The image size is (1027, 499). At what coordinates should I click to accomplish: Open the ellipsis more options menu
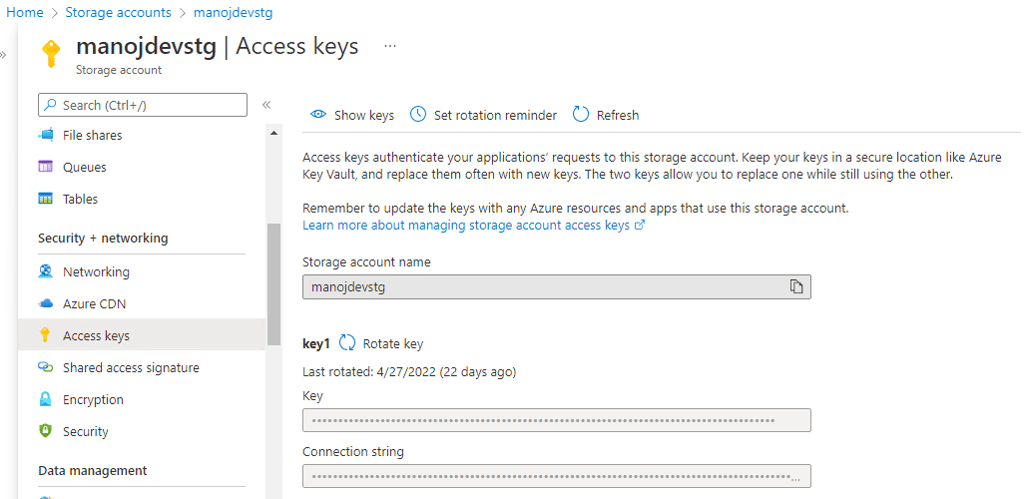click(390, 47)
